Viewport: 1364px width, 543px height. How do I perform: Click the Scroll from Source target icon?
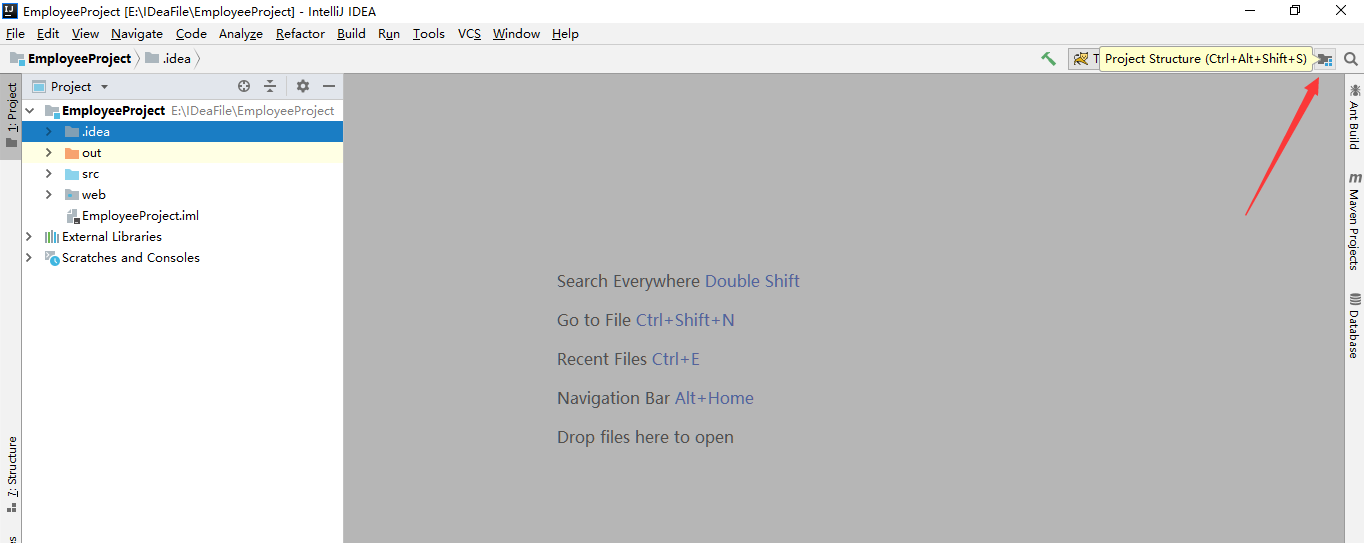point(244,87)
